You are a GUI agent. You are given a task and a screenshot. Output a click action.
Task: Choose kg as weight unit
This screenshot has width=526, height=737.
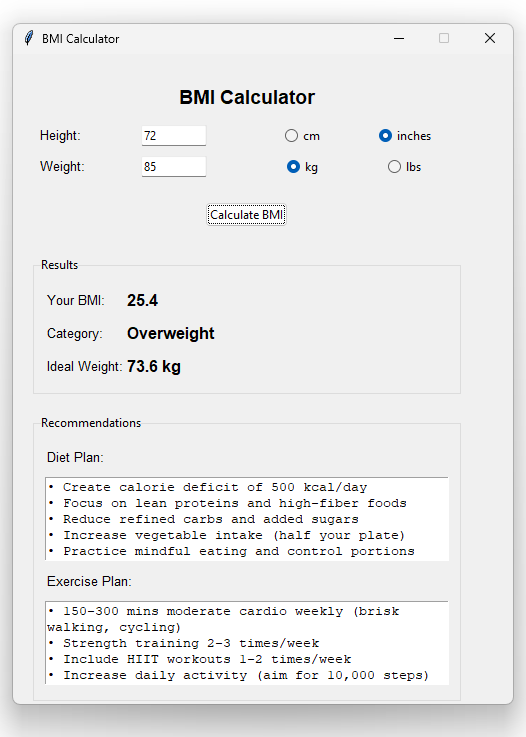[302, 167]
